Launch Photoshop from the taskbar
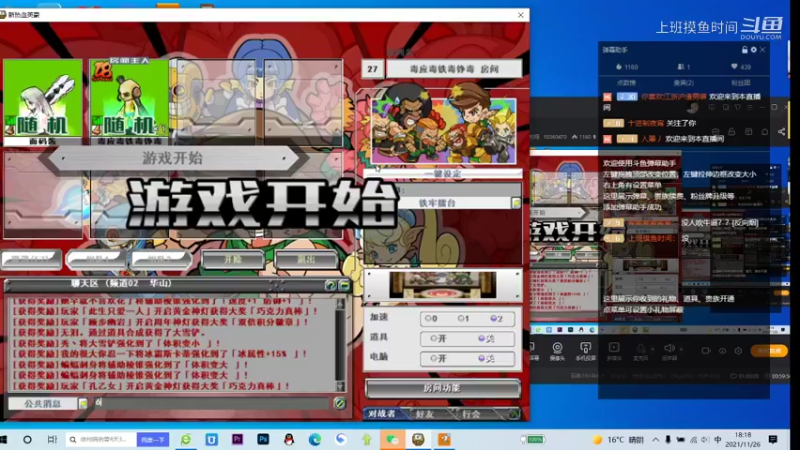 pyautogui.click(x=263, y=439)
